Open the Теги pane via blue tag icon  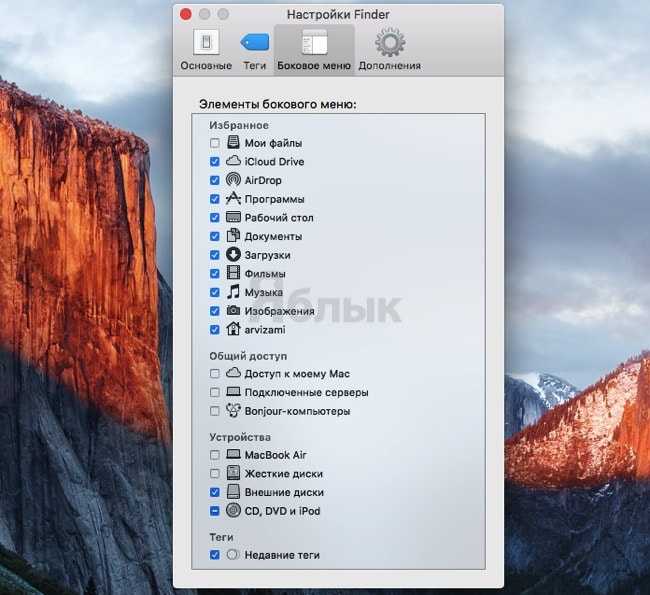(x=255, y=42)
